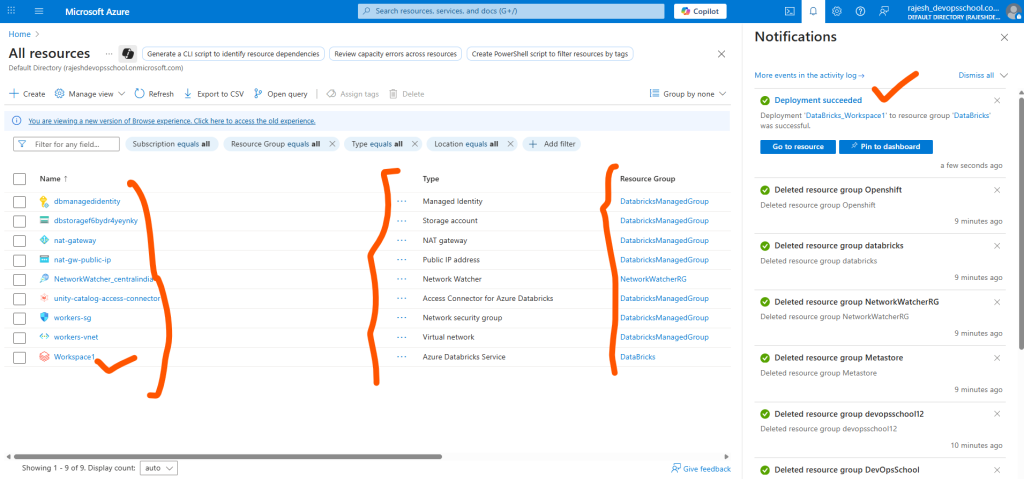Click the NetworkWatcher_centralindia resource icon
The image size is (1024, 479).
pos(44,279)
